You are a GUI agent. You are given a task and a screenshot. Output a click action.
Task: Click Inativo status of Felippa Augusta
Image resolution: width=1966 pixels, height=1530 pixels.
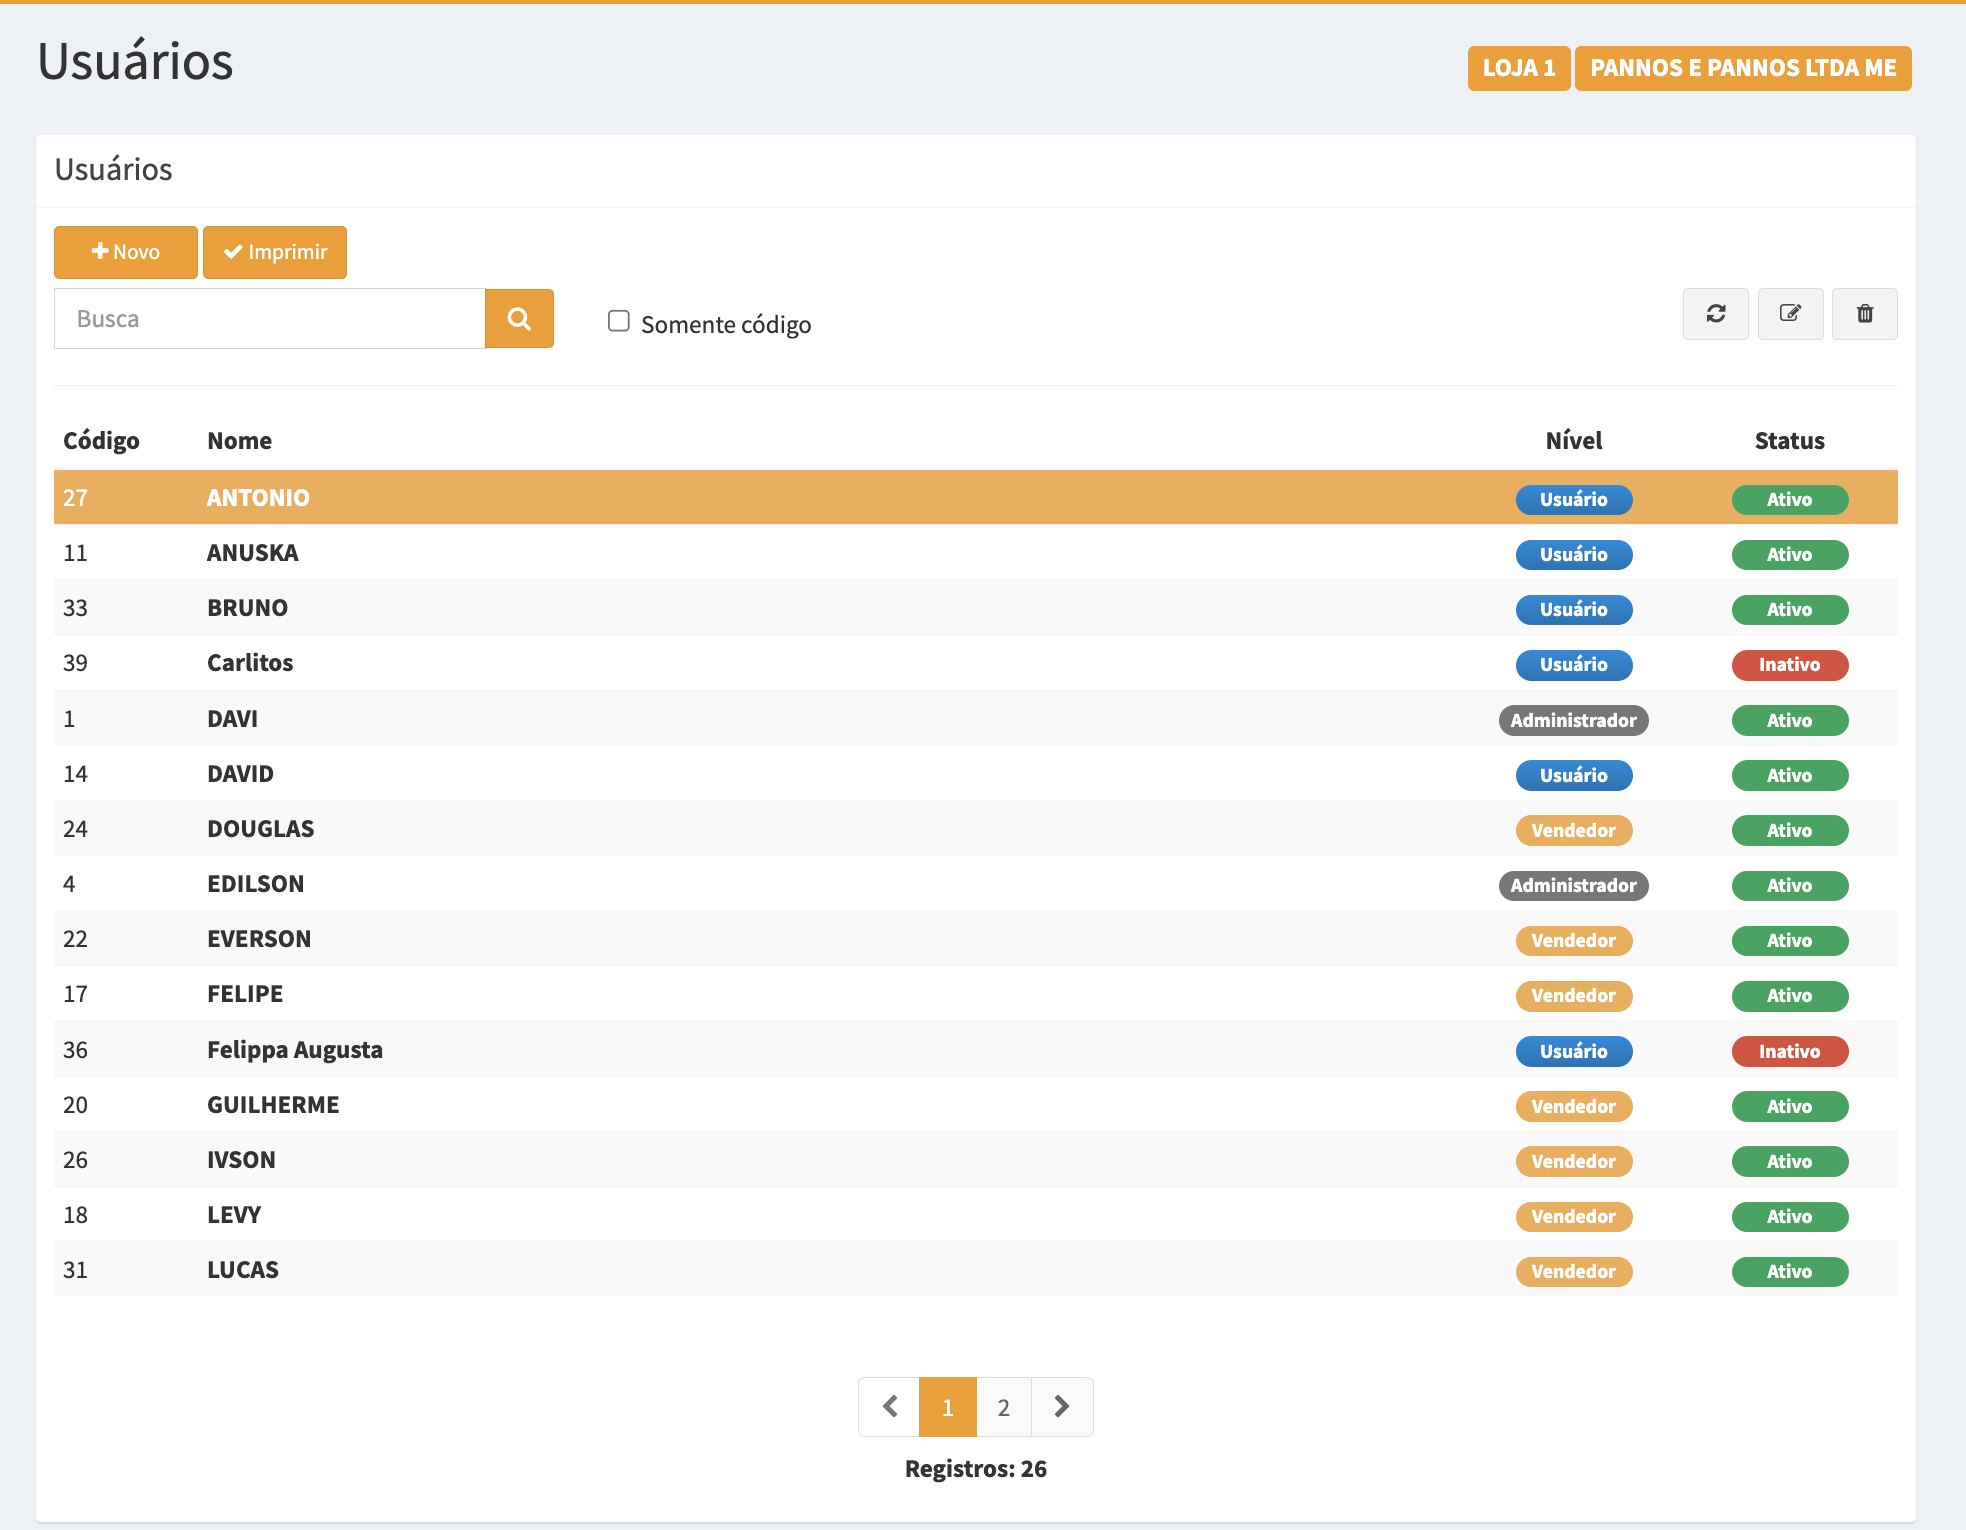click(1789, 1051)
